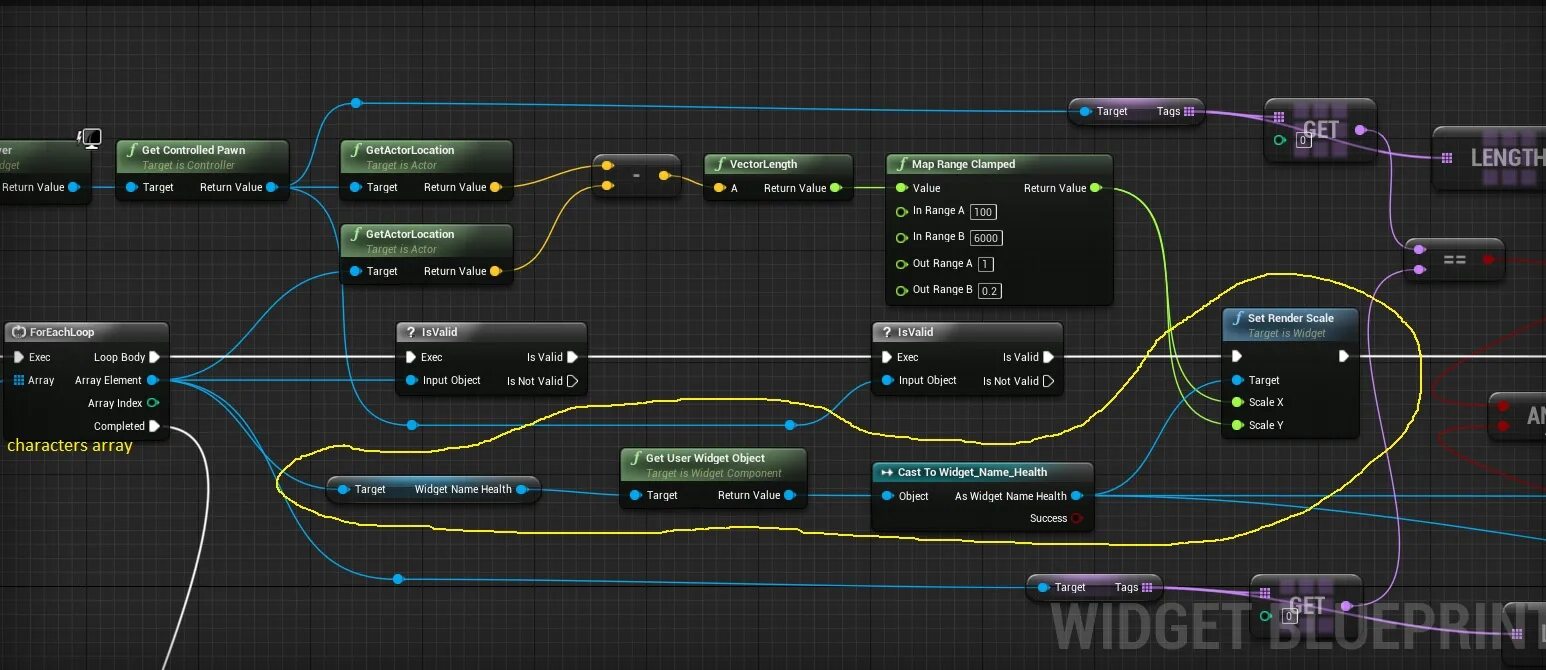Click the ForEachLoop Exec input pin
This screenshot has height=670, width=1546.
pos(19,357)
